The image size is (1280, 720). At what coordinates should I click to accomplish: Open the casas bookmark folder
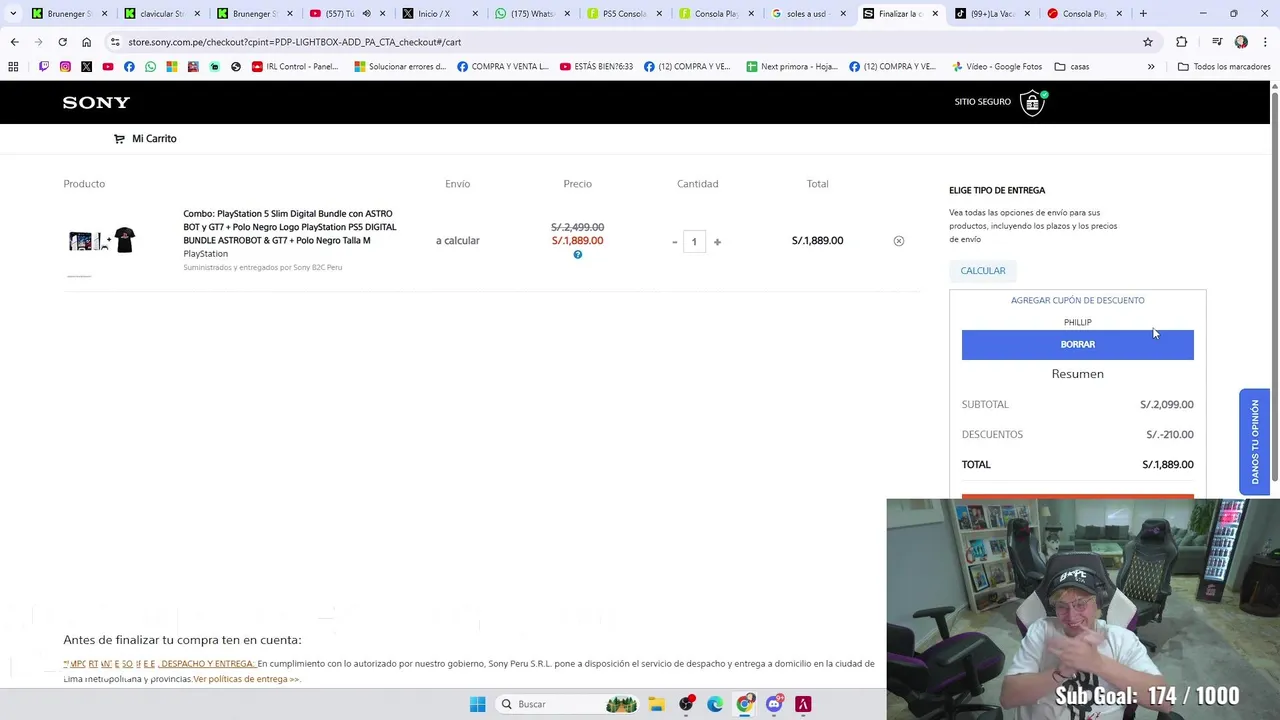[1072, 67]
